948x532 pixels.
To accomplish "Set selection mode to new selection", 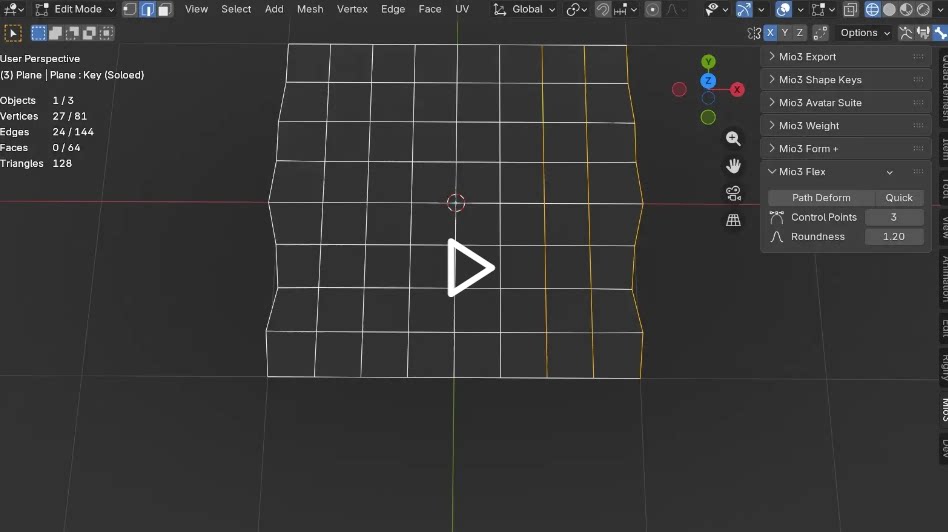I will click(38, 33).
